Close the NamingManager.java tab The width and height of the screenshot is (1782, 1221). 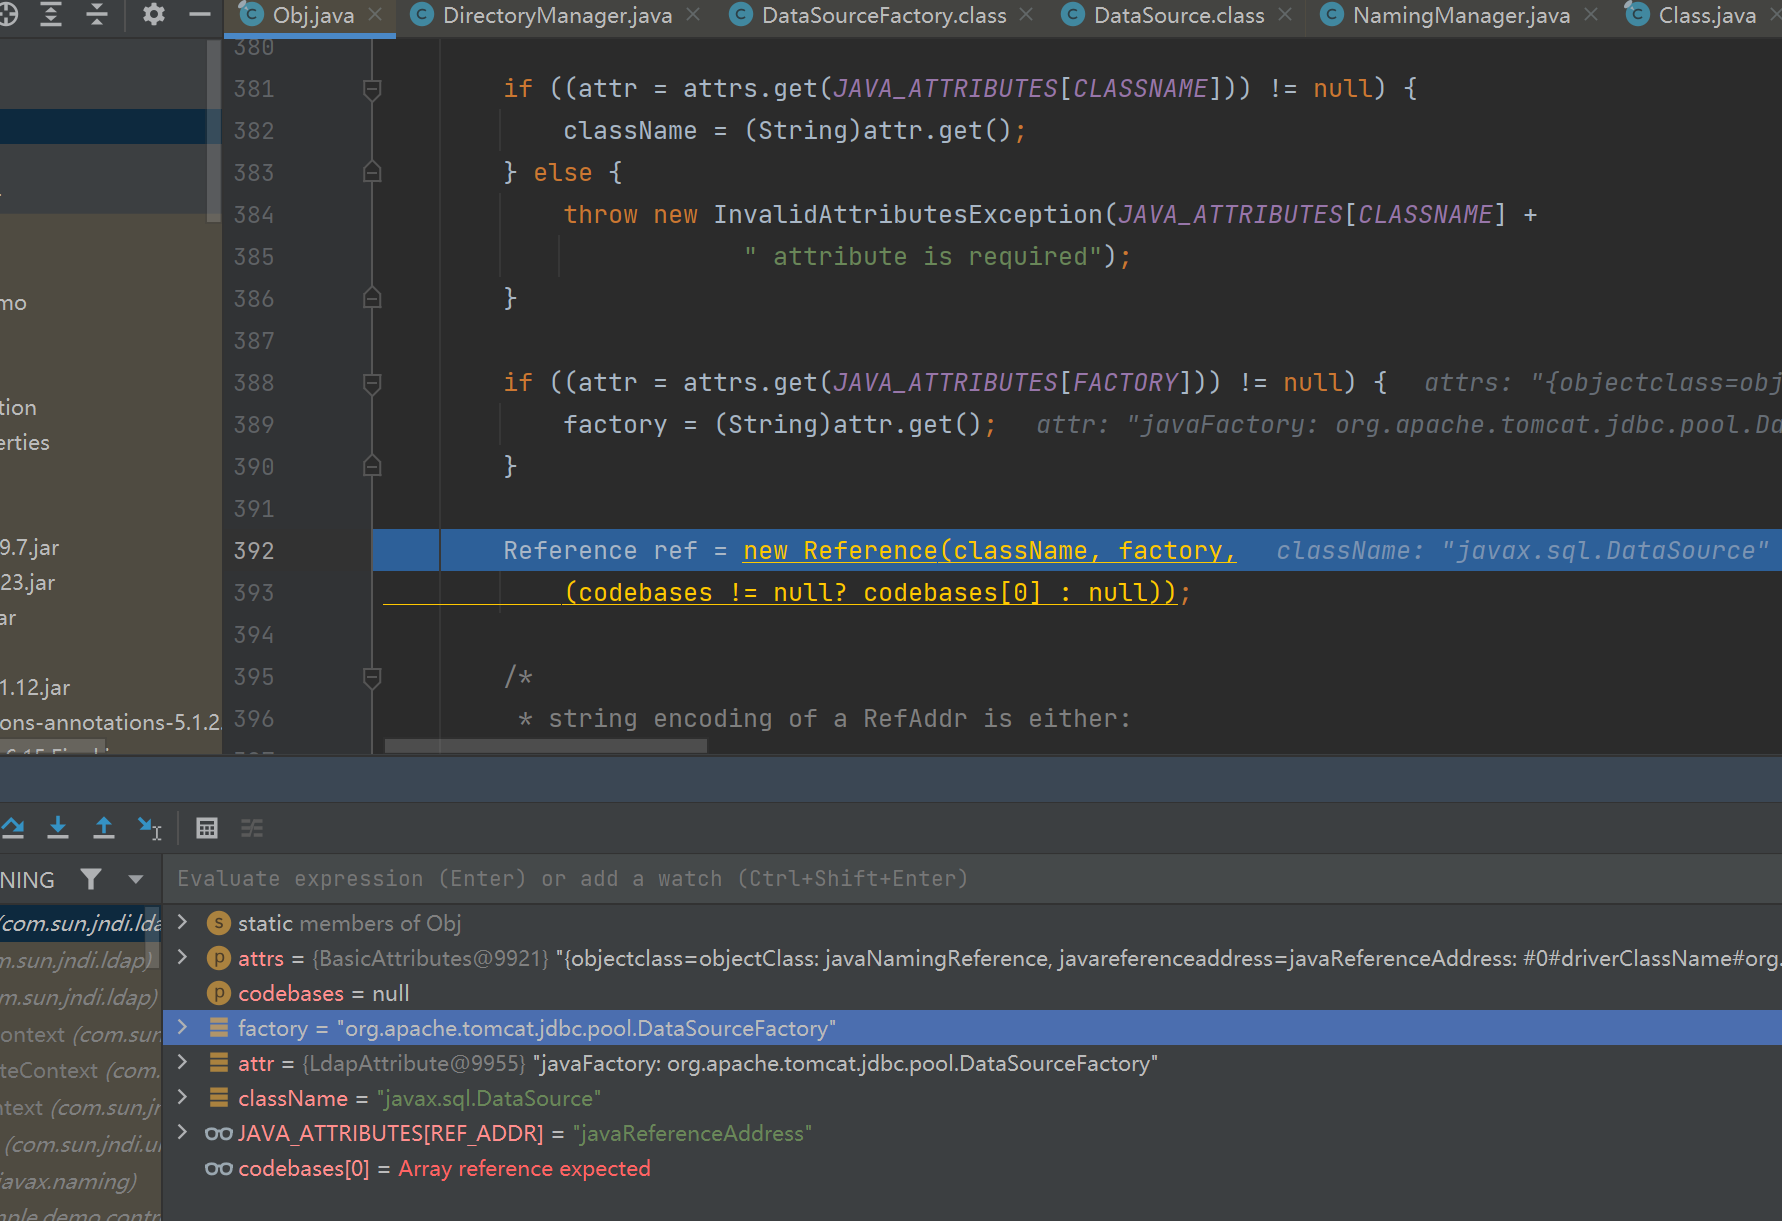[x=1591, y=15]
